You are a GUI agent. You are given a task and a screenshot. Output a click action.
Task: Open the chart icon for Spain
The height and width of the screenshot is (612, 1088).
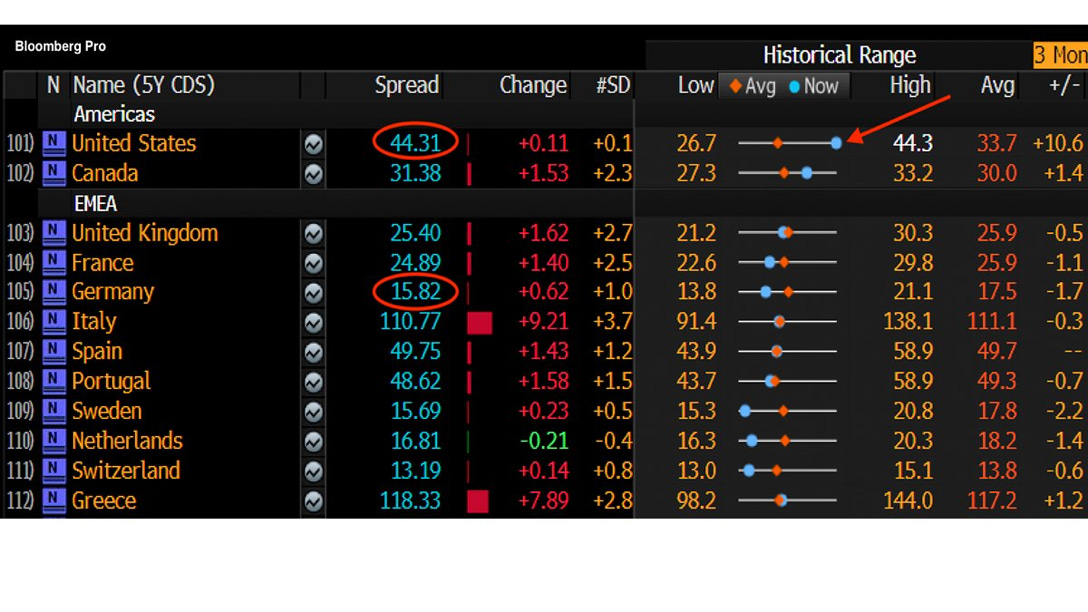pyautogui.click(x=314, y=352)
